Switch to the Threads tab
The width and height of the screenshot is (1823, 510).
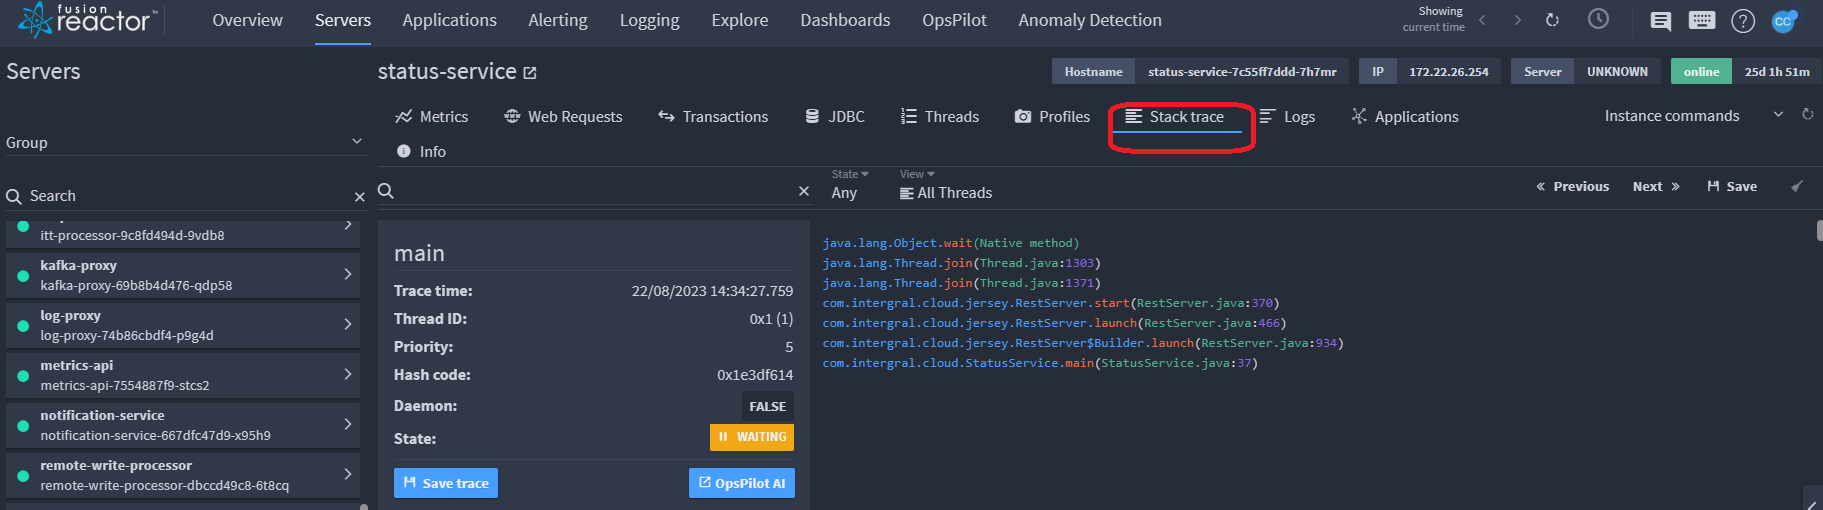pos(940,117)
